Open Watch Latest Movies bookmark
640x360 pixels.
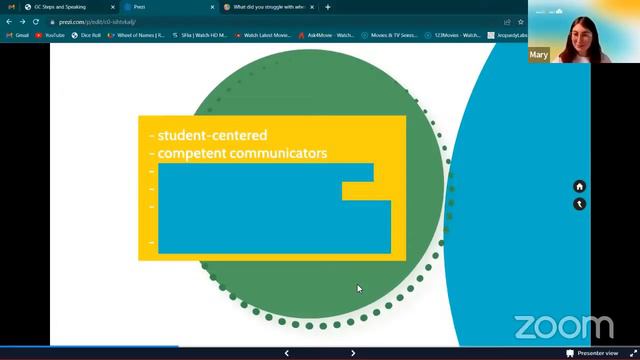point(263,36)
